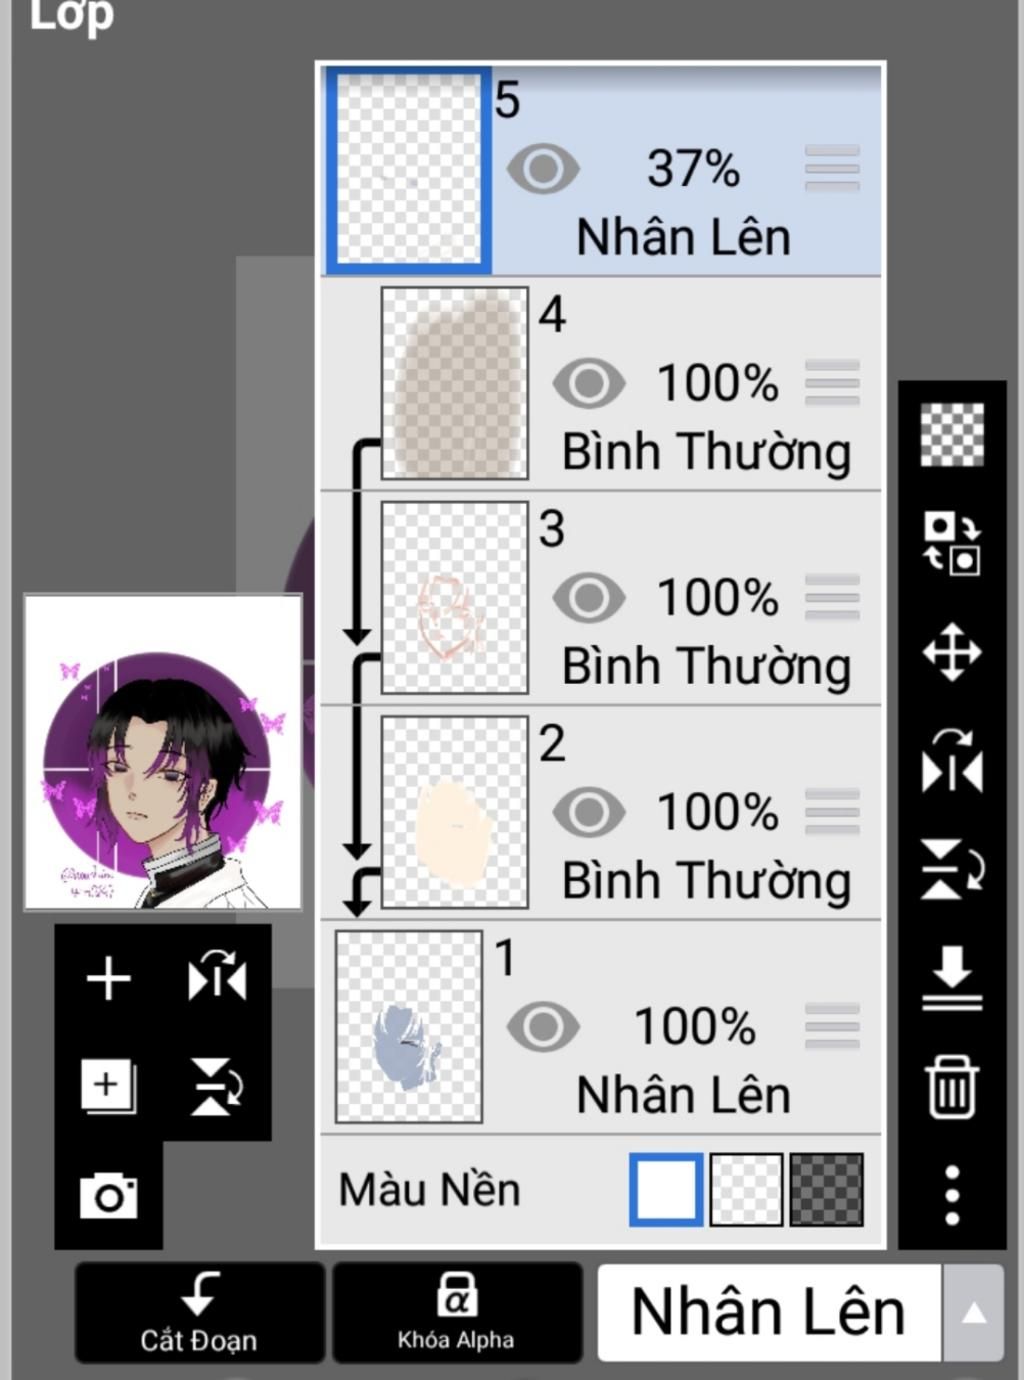The height and width of the screenshot is (1380, 1024).
Task: Select the move transform arrows icon
Action: coord(951,653)
